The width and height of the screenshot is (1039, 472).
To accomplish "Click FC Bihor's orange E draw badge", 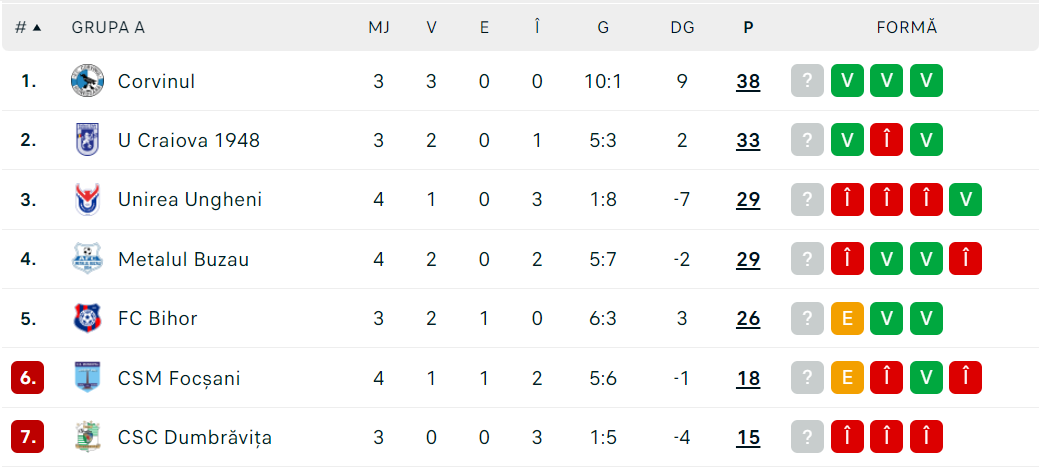I will (847, 319).
